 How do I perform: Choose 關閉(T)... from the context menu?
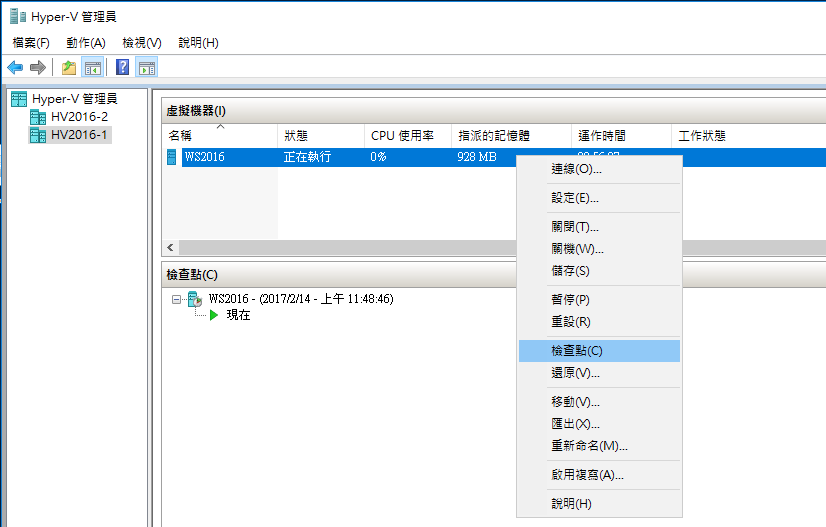(599, 227)
